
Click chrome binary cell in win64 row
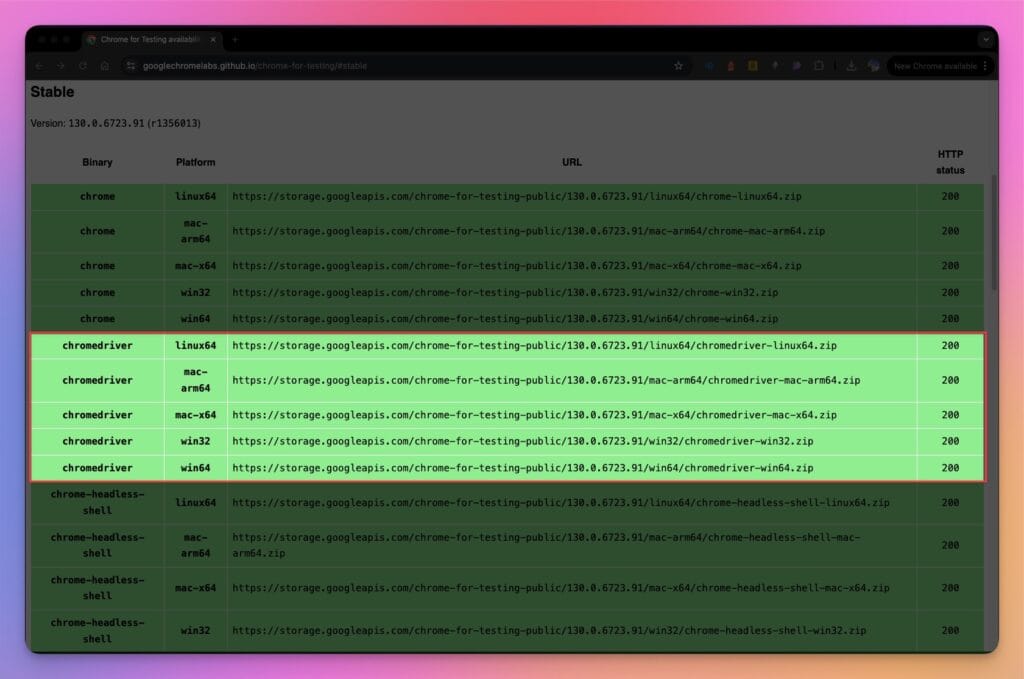point(97,319)
